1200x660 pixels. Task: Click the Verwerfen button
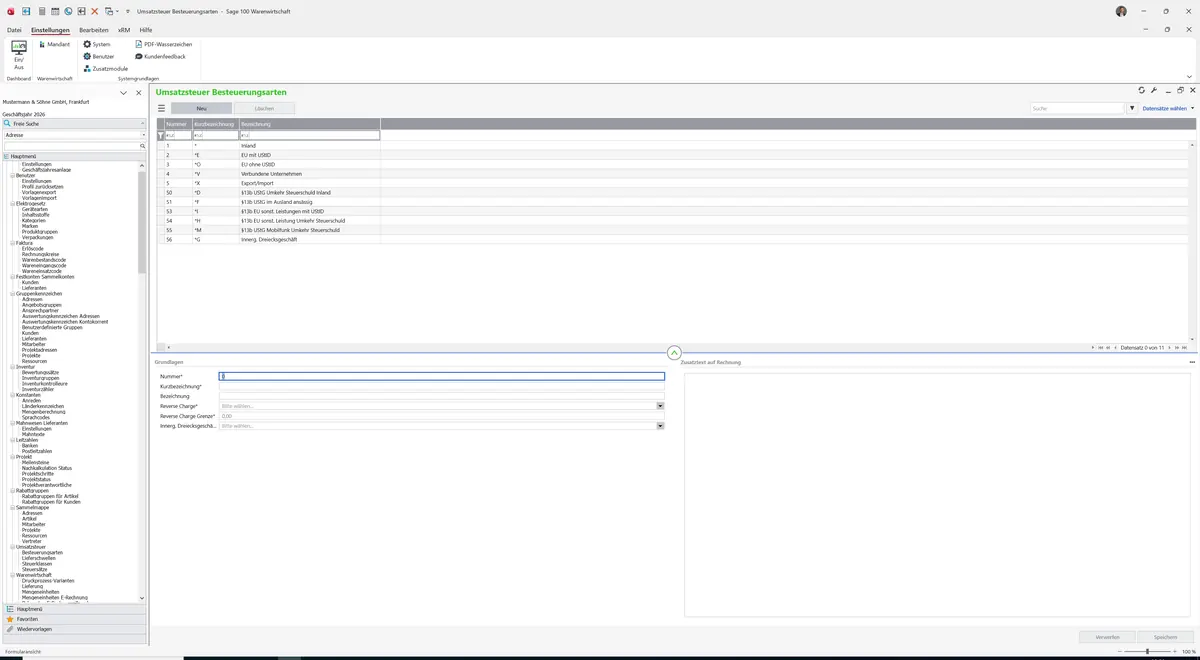[1107, 637]
